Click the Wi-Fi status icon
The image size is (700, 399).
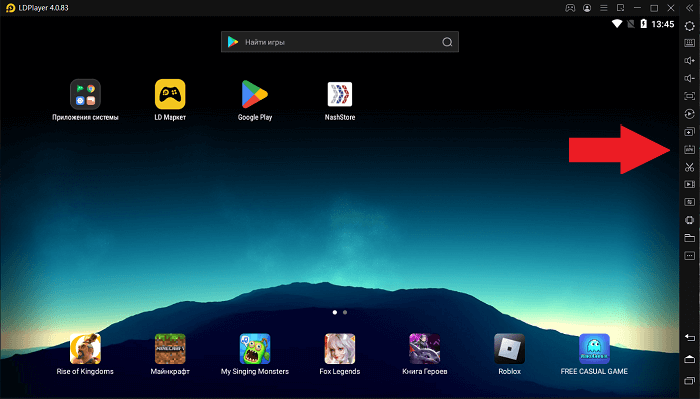click(617, 24)
